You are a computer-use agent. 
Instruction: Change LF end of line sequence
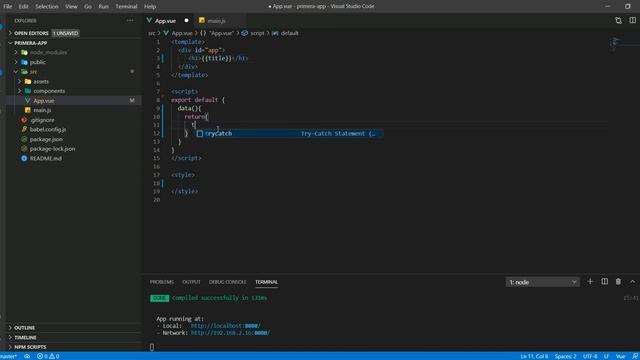click(606, 356)
